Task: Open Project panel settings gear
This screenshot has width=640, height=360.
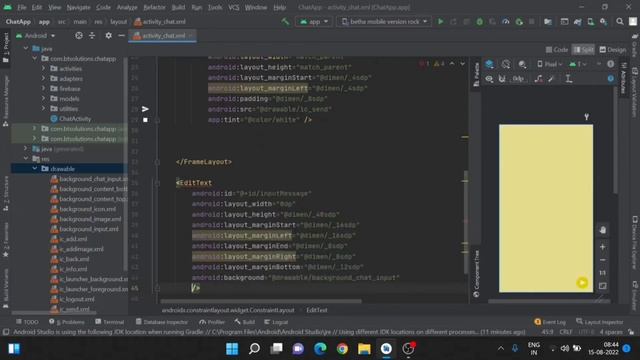Action: pos(109,36)
